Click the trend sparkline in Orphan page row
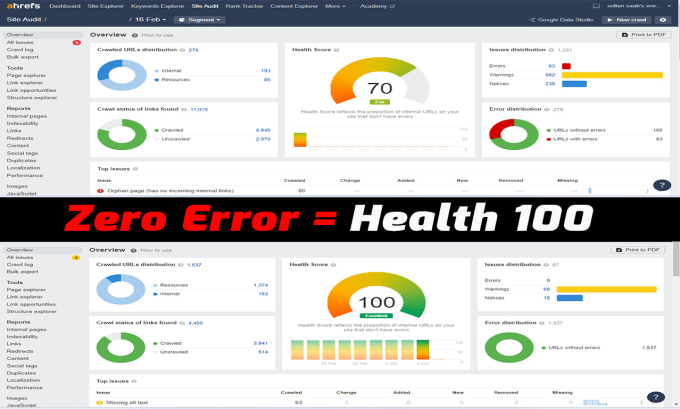Image resolution: width=680 pixels, height=409 pixels. tap(590, 190)
